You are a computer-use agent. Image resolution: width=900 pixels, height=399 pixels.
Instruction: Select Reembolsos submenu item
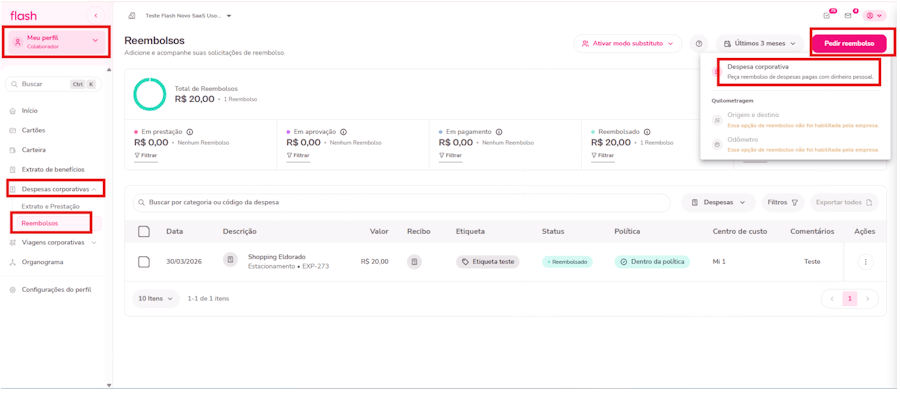39,223
